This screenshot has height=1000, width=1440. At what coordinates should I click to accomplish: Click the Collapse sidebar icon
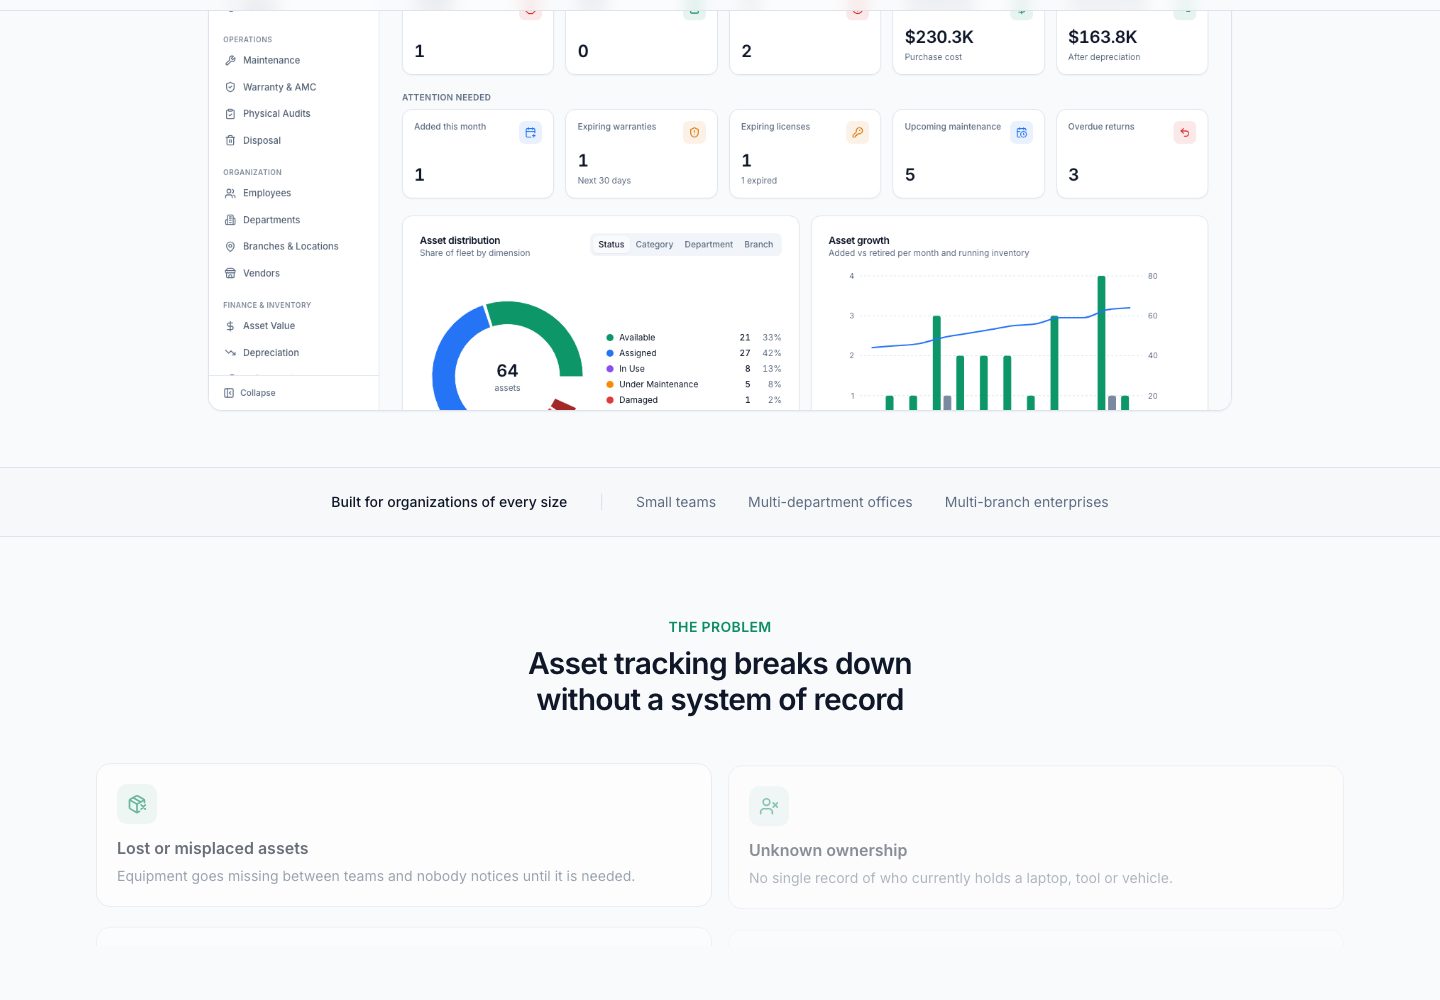pos(229,393)
